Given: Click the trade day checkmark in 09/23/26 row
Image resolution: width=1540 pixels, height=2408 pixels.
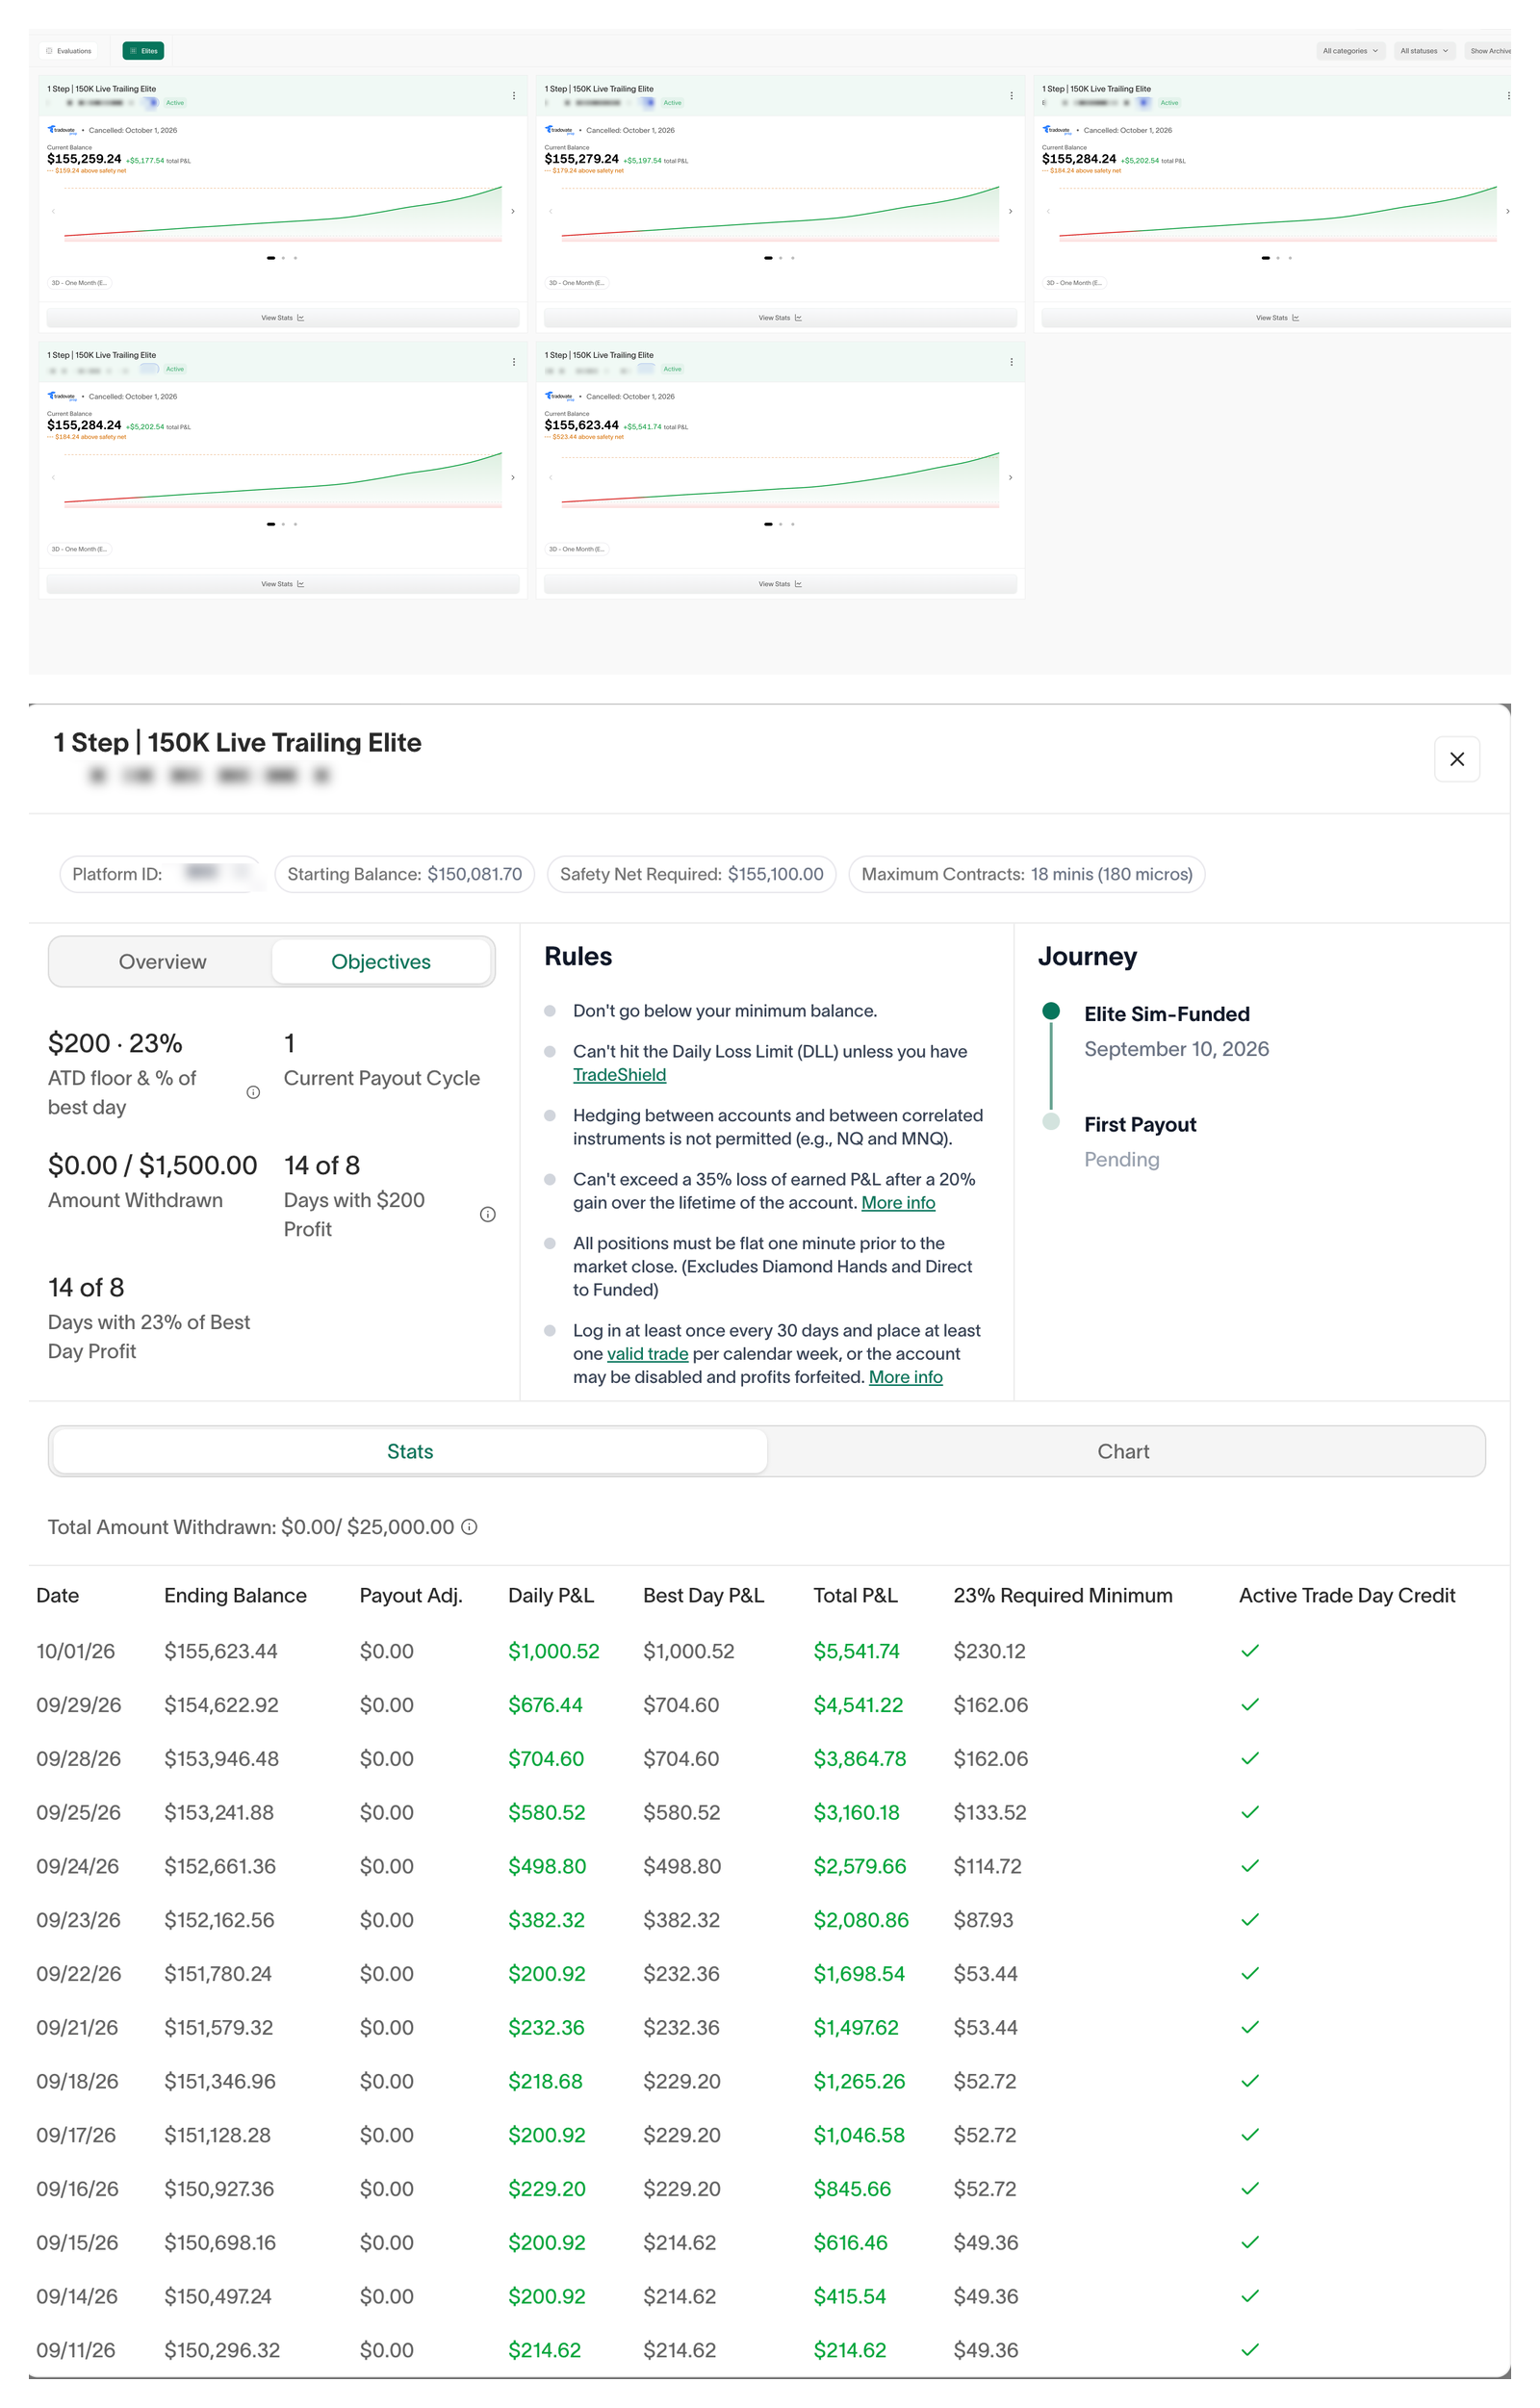Looking at the screenshot, I should (x=1250, y=1920).
